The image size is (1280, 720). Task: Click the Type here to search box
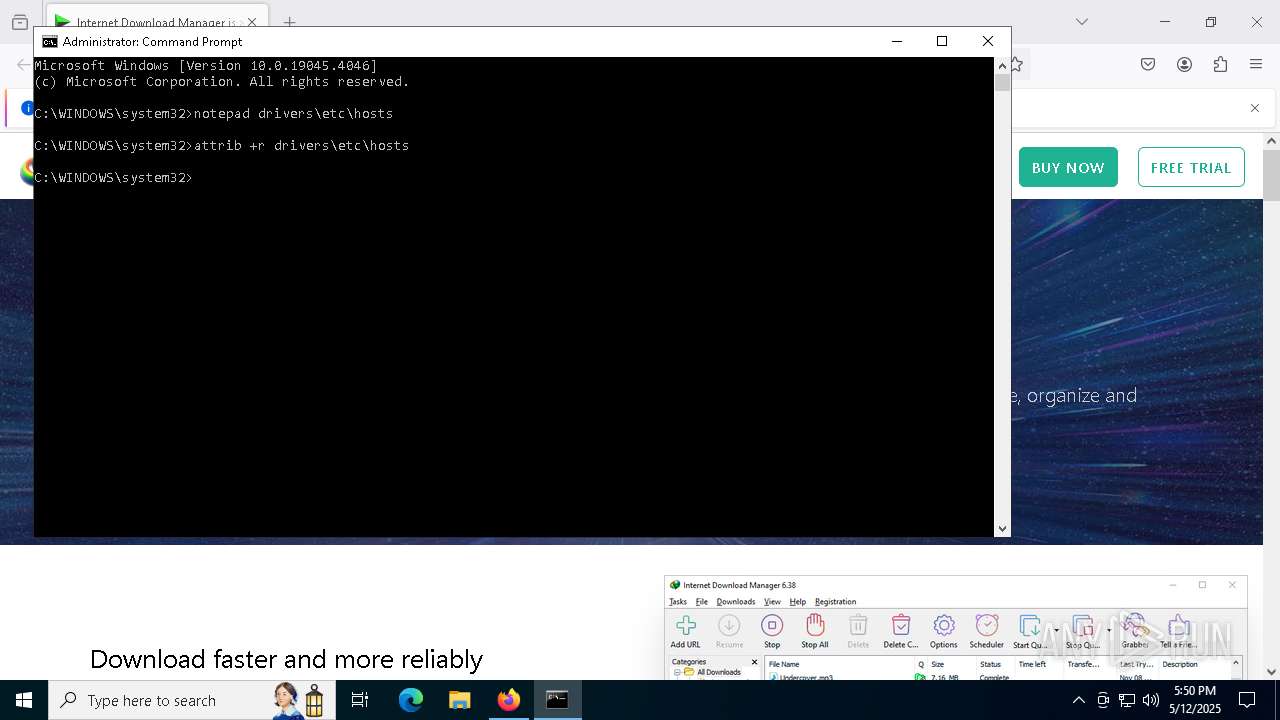coord(190,700)
